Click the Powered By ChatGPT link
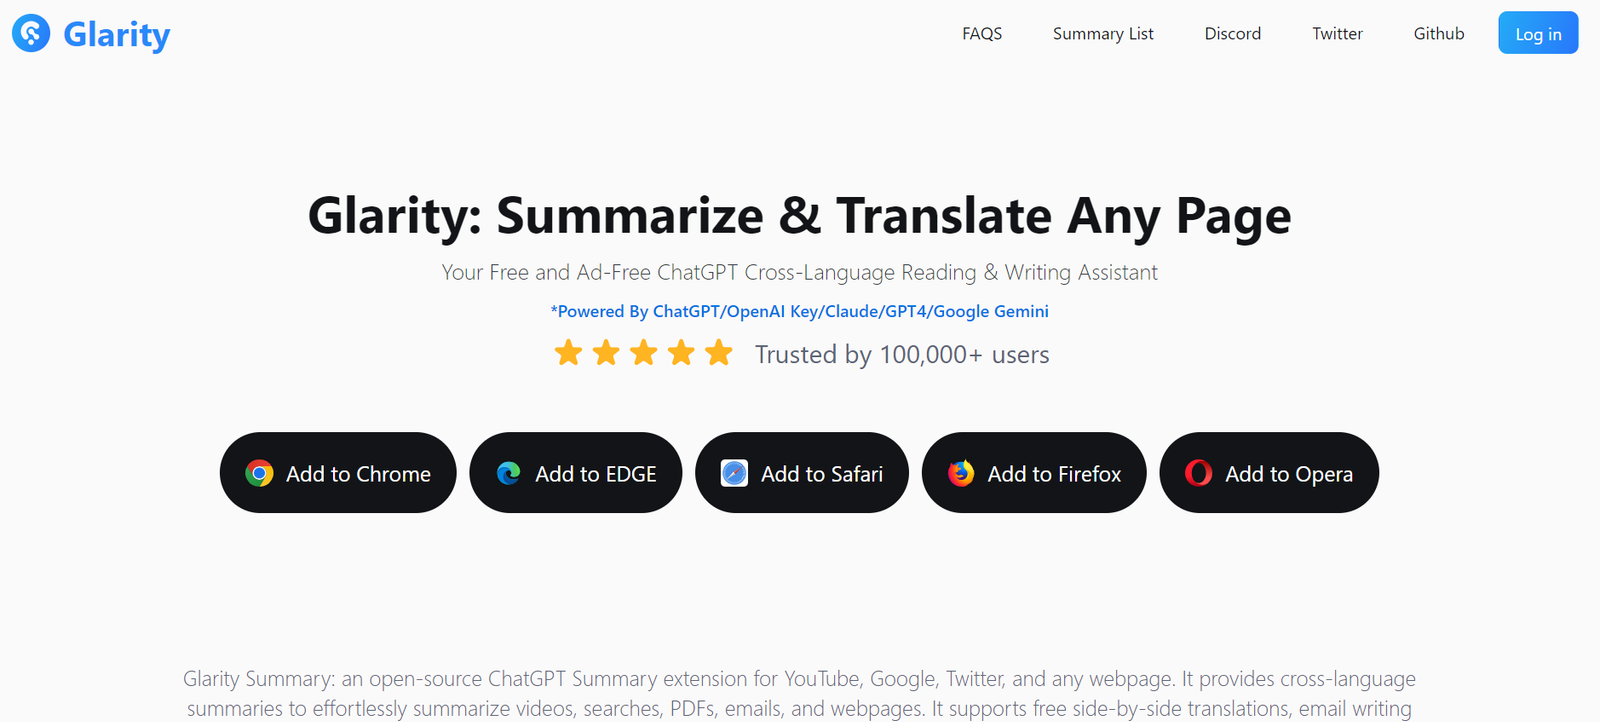Image resolution: width=1600 pixels, height=722 pixels. (x=799, y=311)
